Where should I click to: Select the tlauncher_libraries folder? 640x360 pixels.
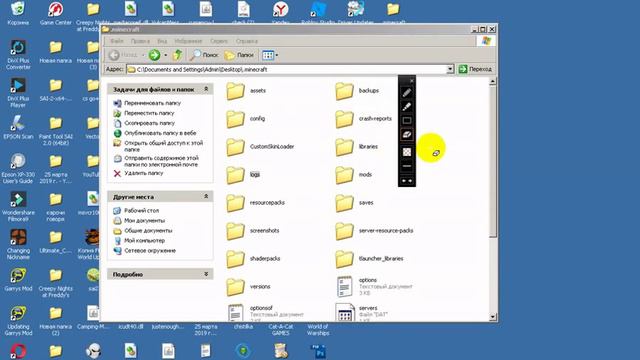coord(369,259)
